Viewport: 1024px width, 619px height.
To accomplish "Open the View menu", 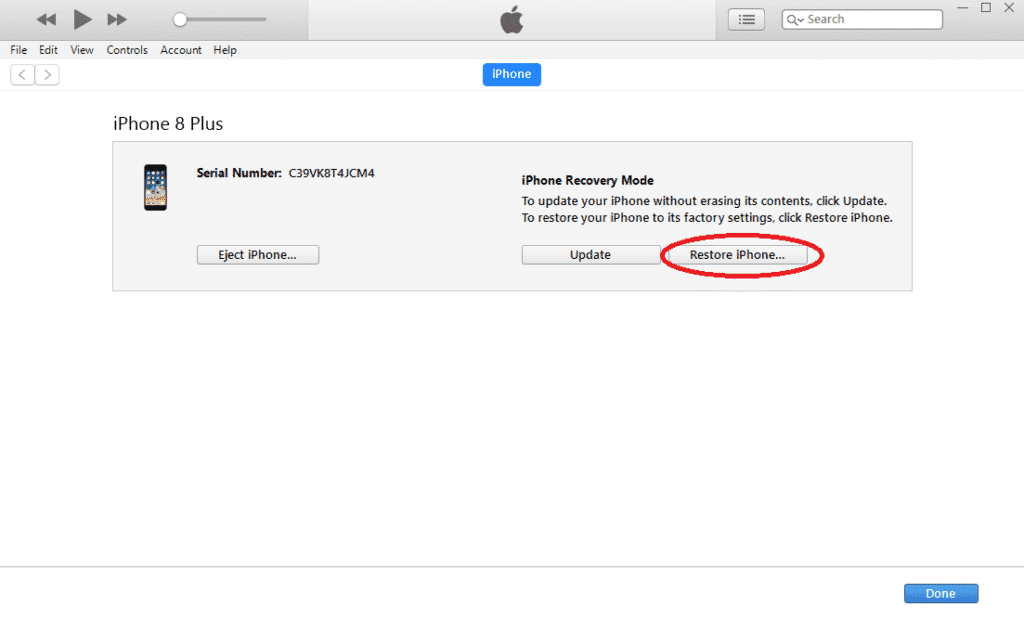I will coord(82,50).
